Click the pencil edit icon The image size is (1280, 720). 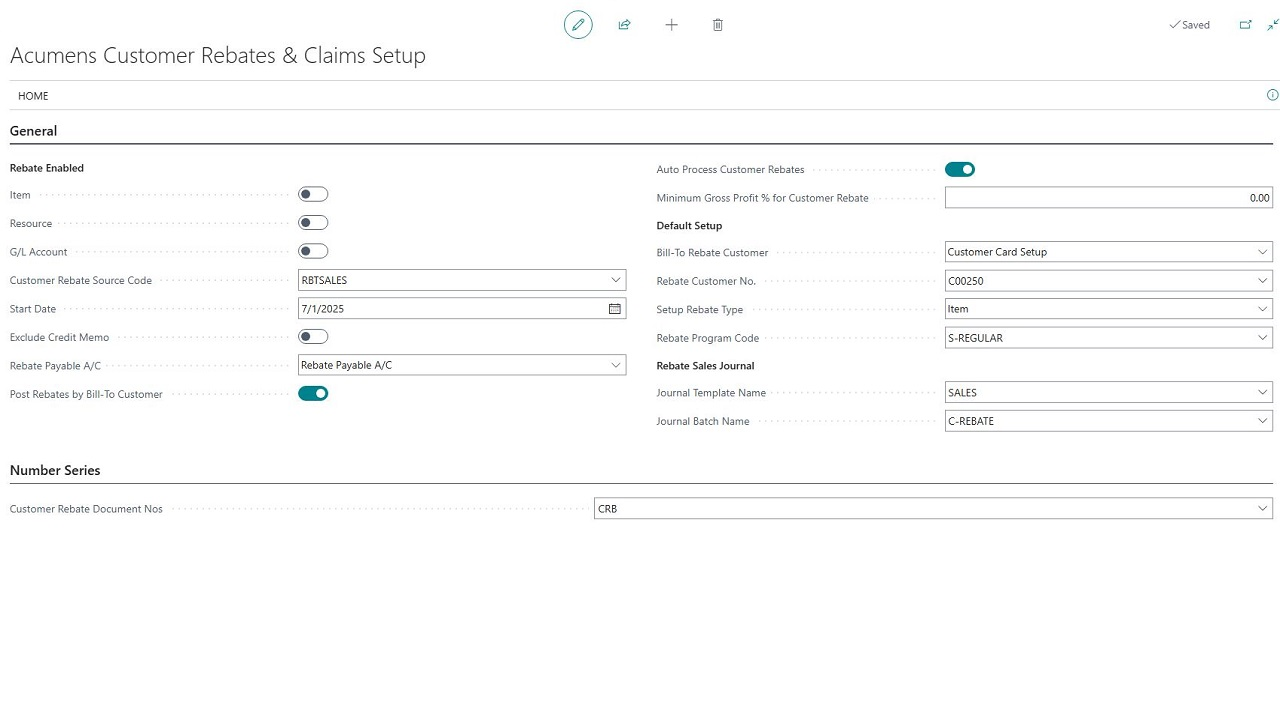[x=578, y=25]
